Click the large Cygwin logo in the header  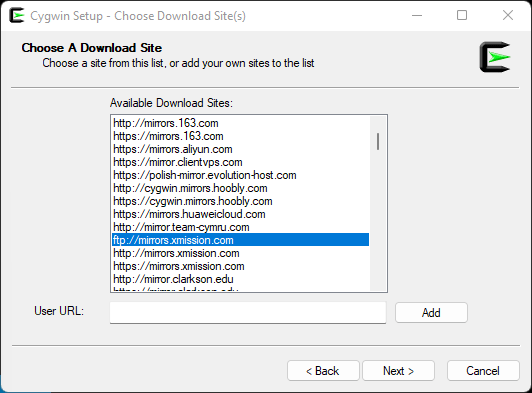click(495, 57)
